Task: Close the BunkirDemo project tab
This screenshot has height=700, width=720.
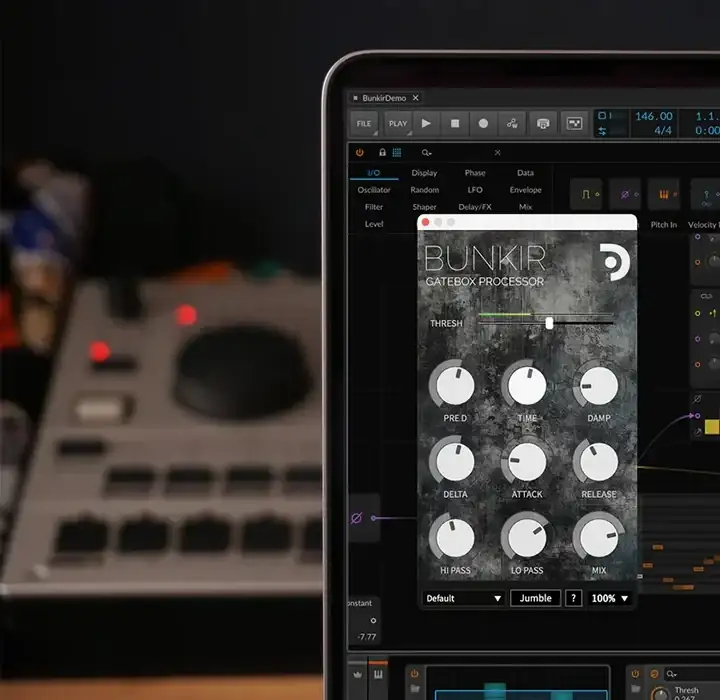Action: coord(416,98)
